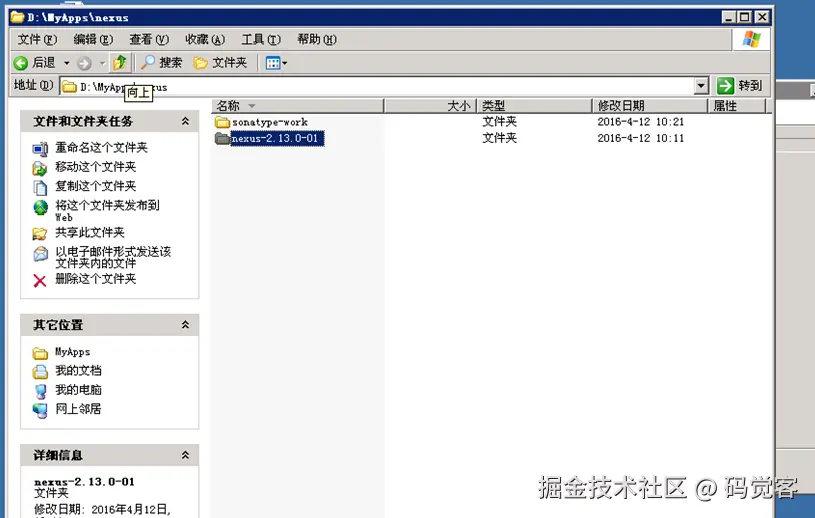Click the green 转到 Go button
The image size is (815, 518).
pyautogui.click(x=739, y=86)
